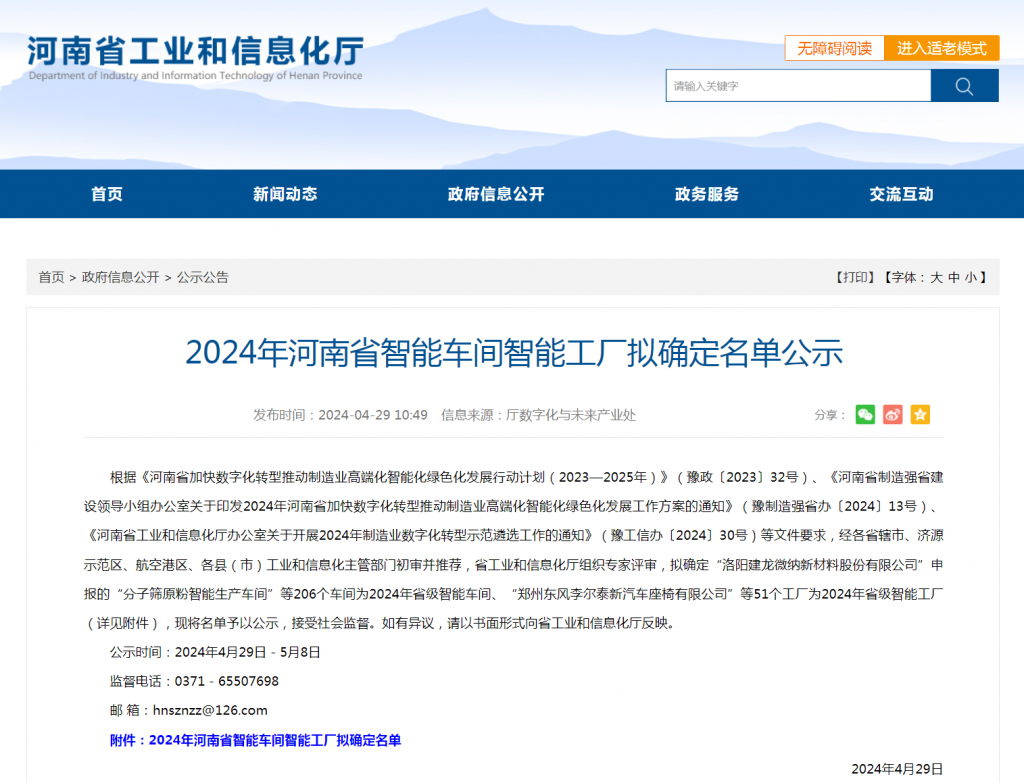Set font size to 中

953,278
